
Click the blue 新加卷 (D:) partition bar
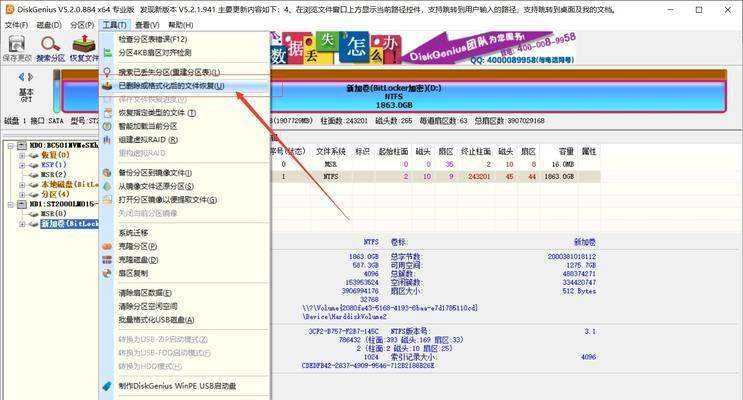coord(393,96)
